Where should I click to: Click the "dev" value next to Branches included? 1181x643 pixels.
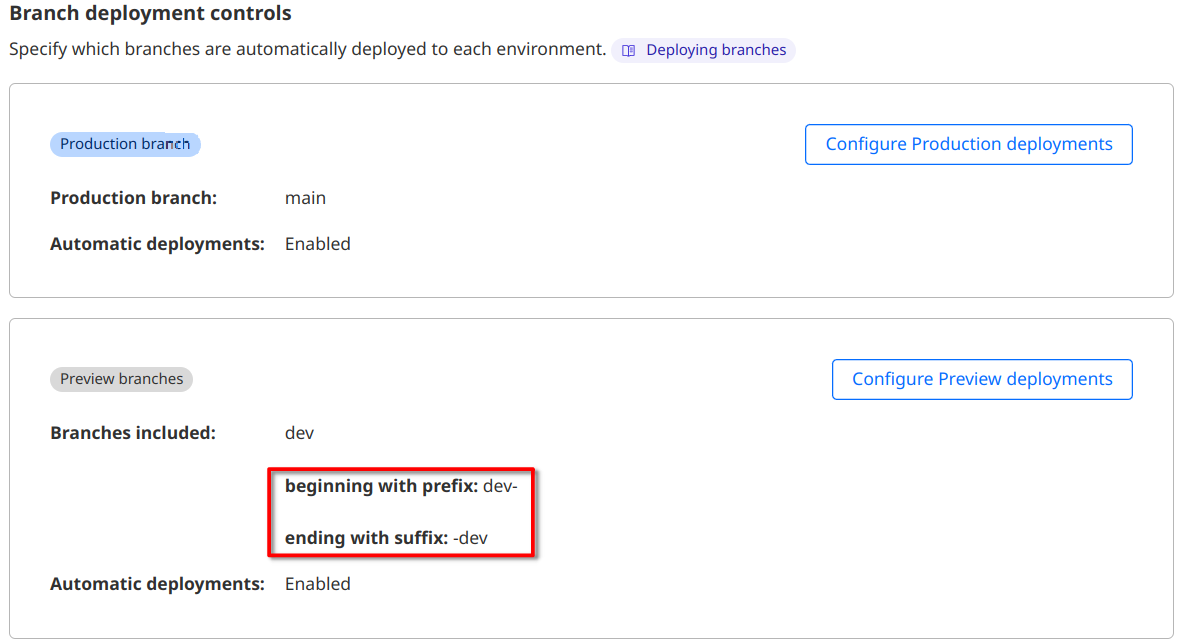(299, 433)
